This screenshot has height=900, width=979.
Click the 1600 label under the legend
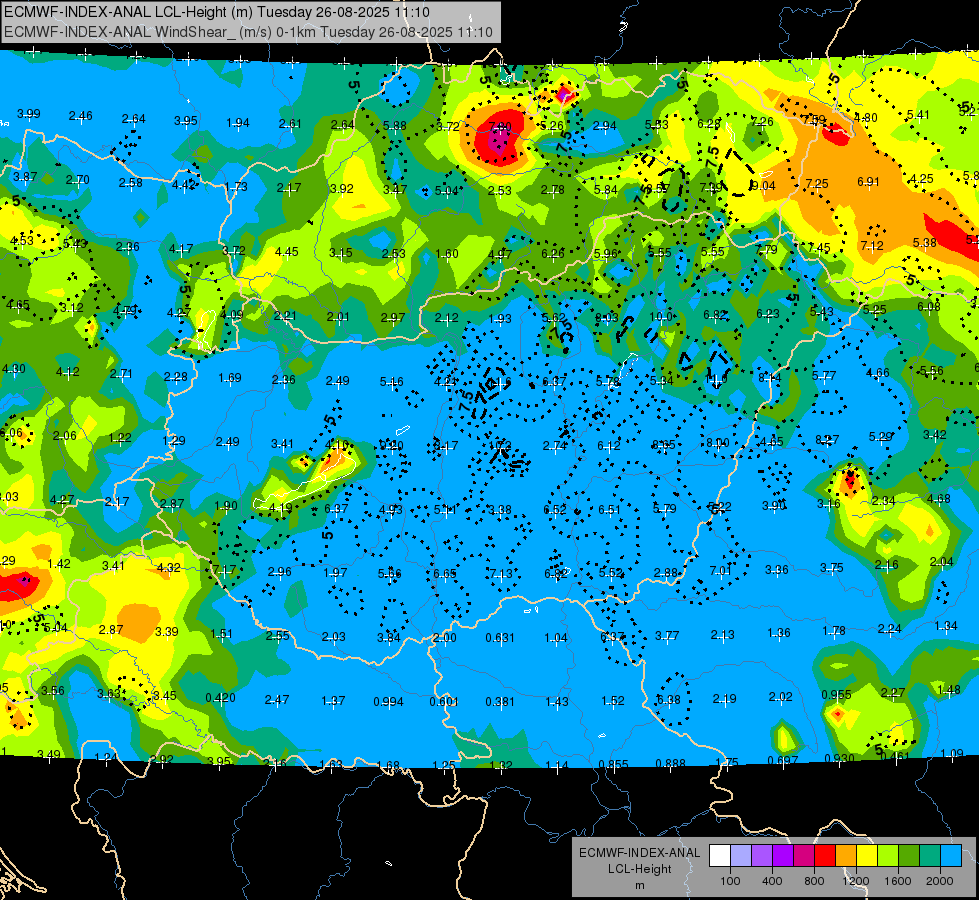[898, 881]
